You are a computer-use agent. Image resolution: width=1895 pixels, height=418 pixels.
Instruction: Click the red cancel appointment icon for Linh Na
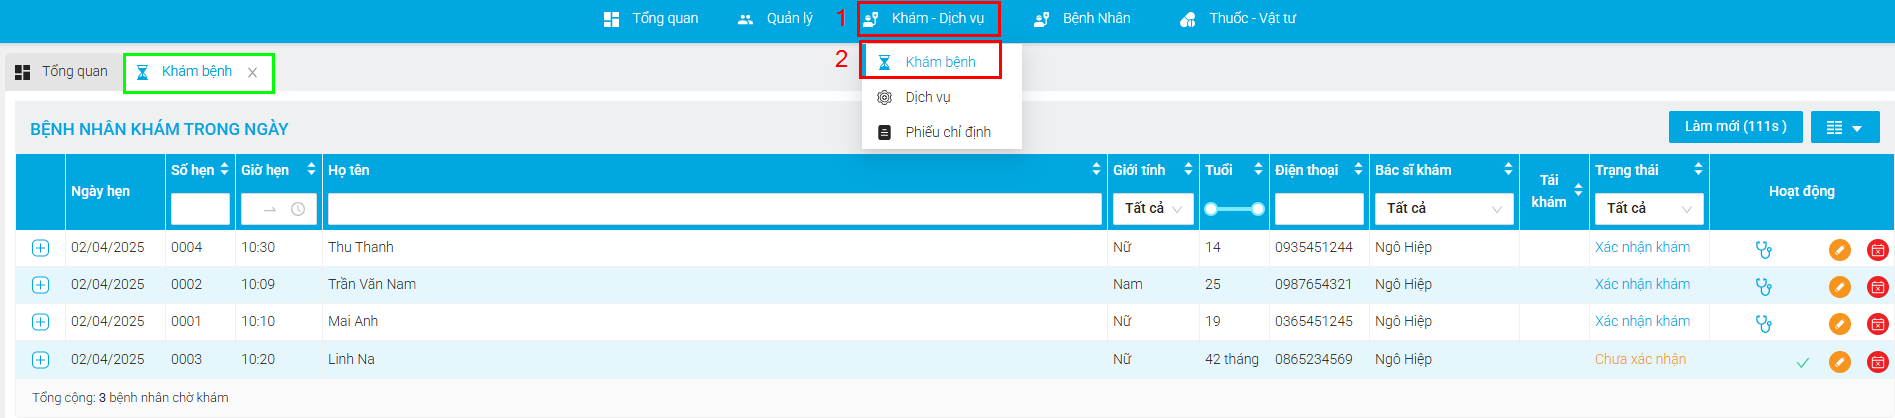(1877, 361)
